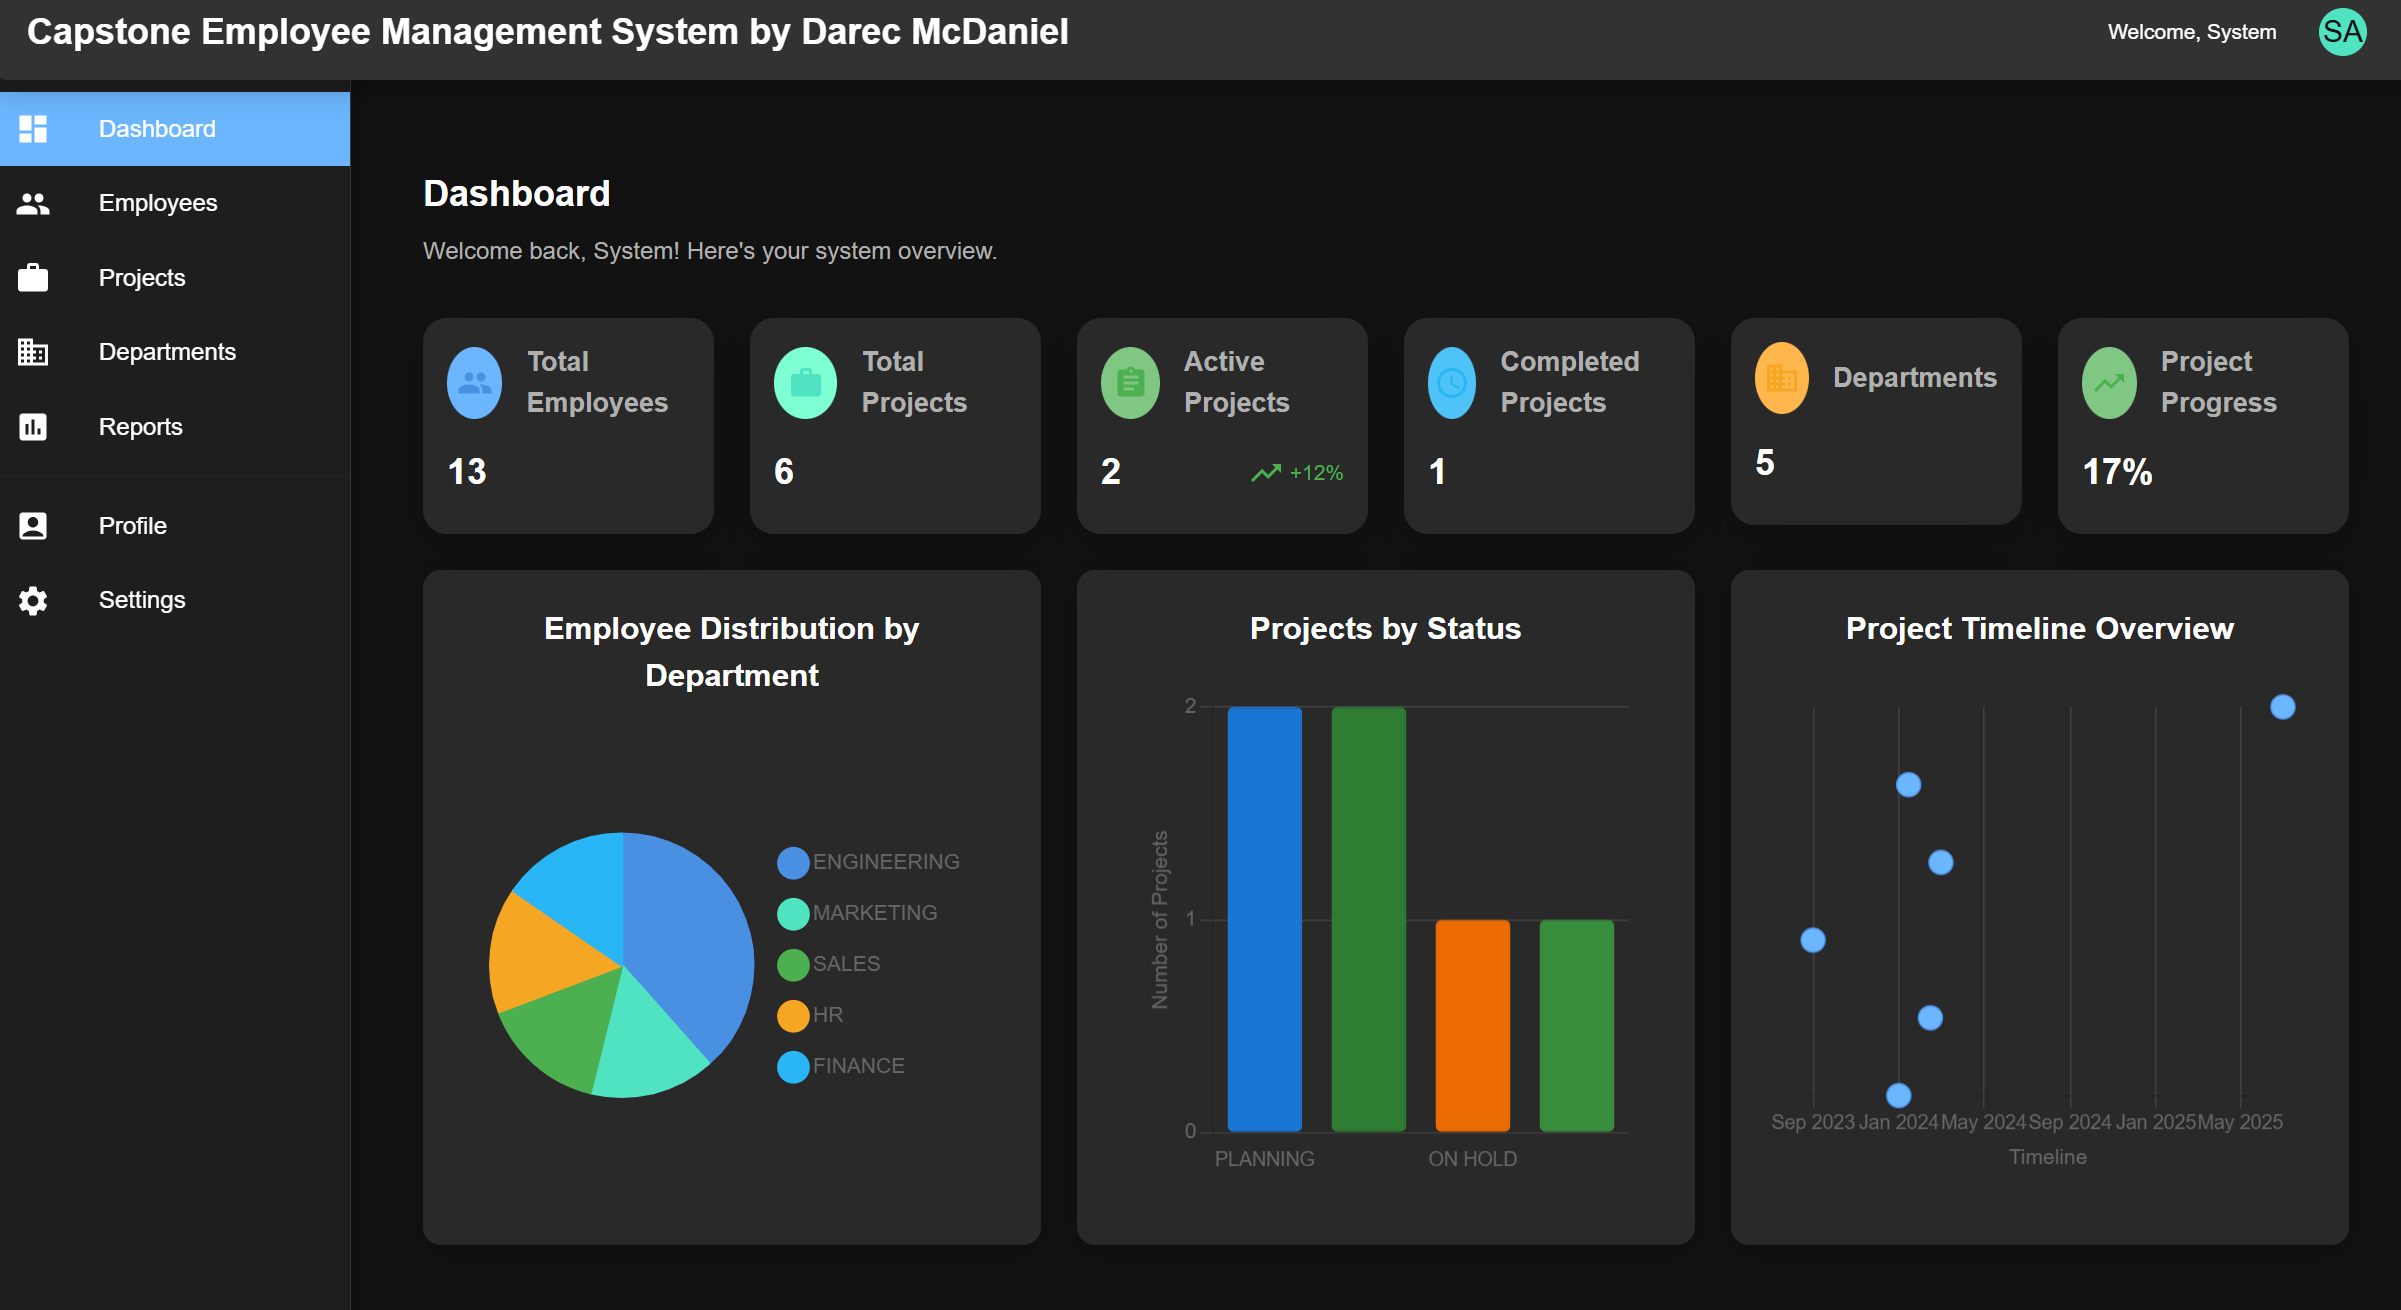Click the Project Progress trending icon

pyautogui.click(x=2108, y=382)
